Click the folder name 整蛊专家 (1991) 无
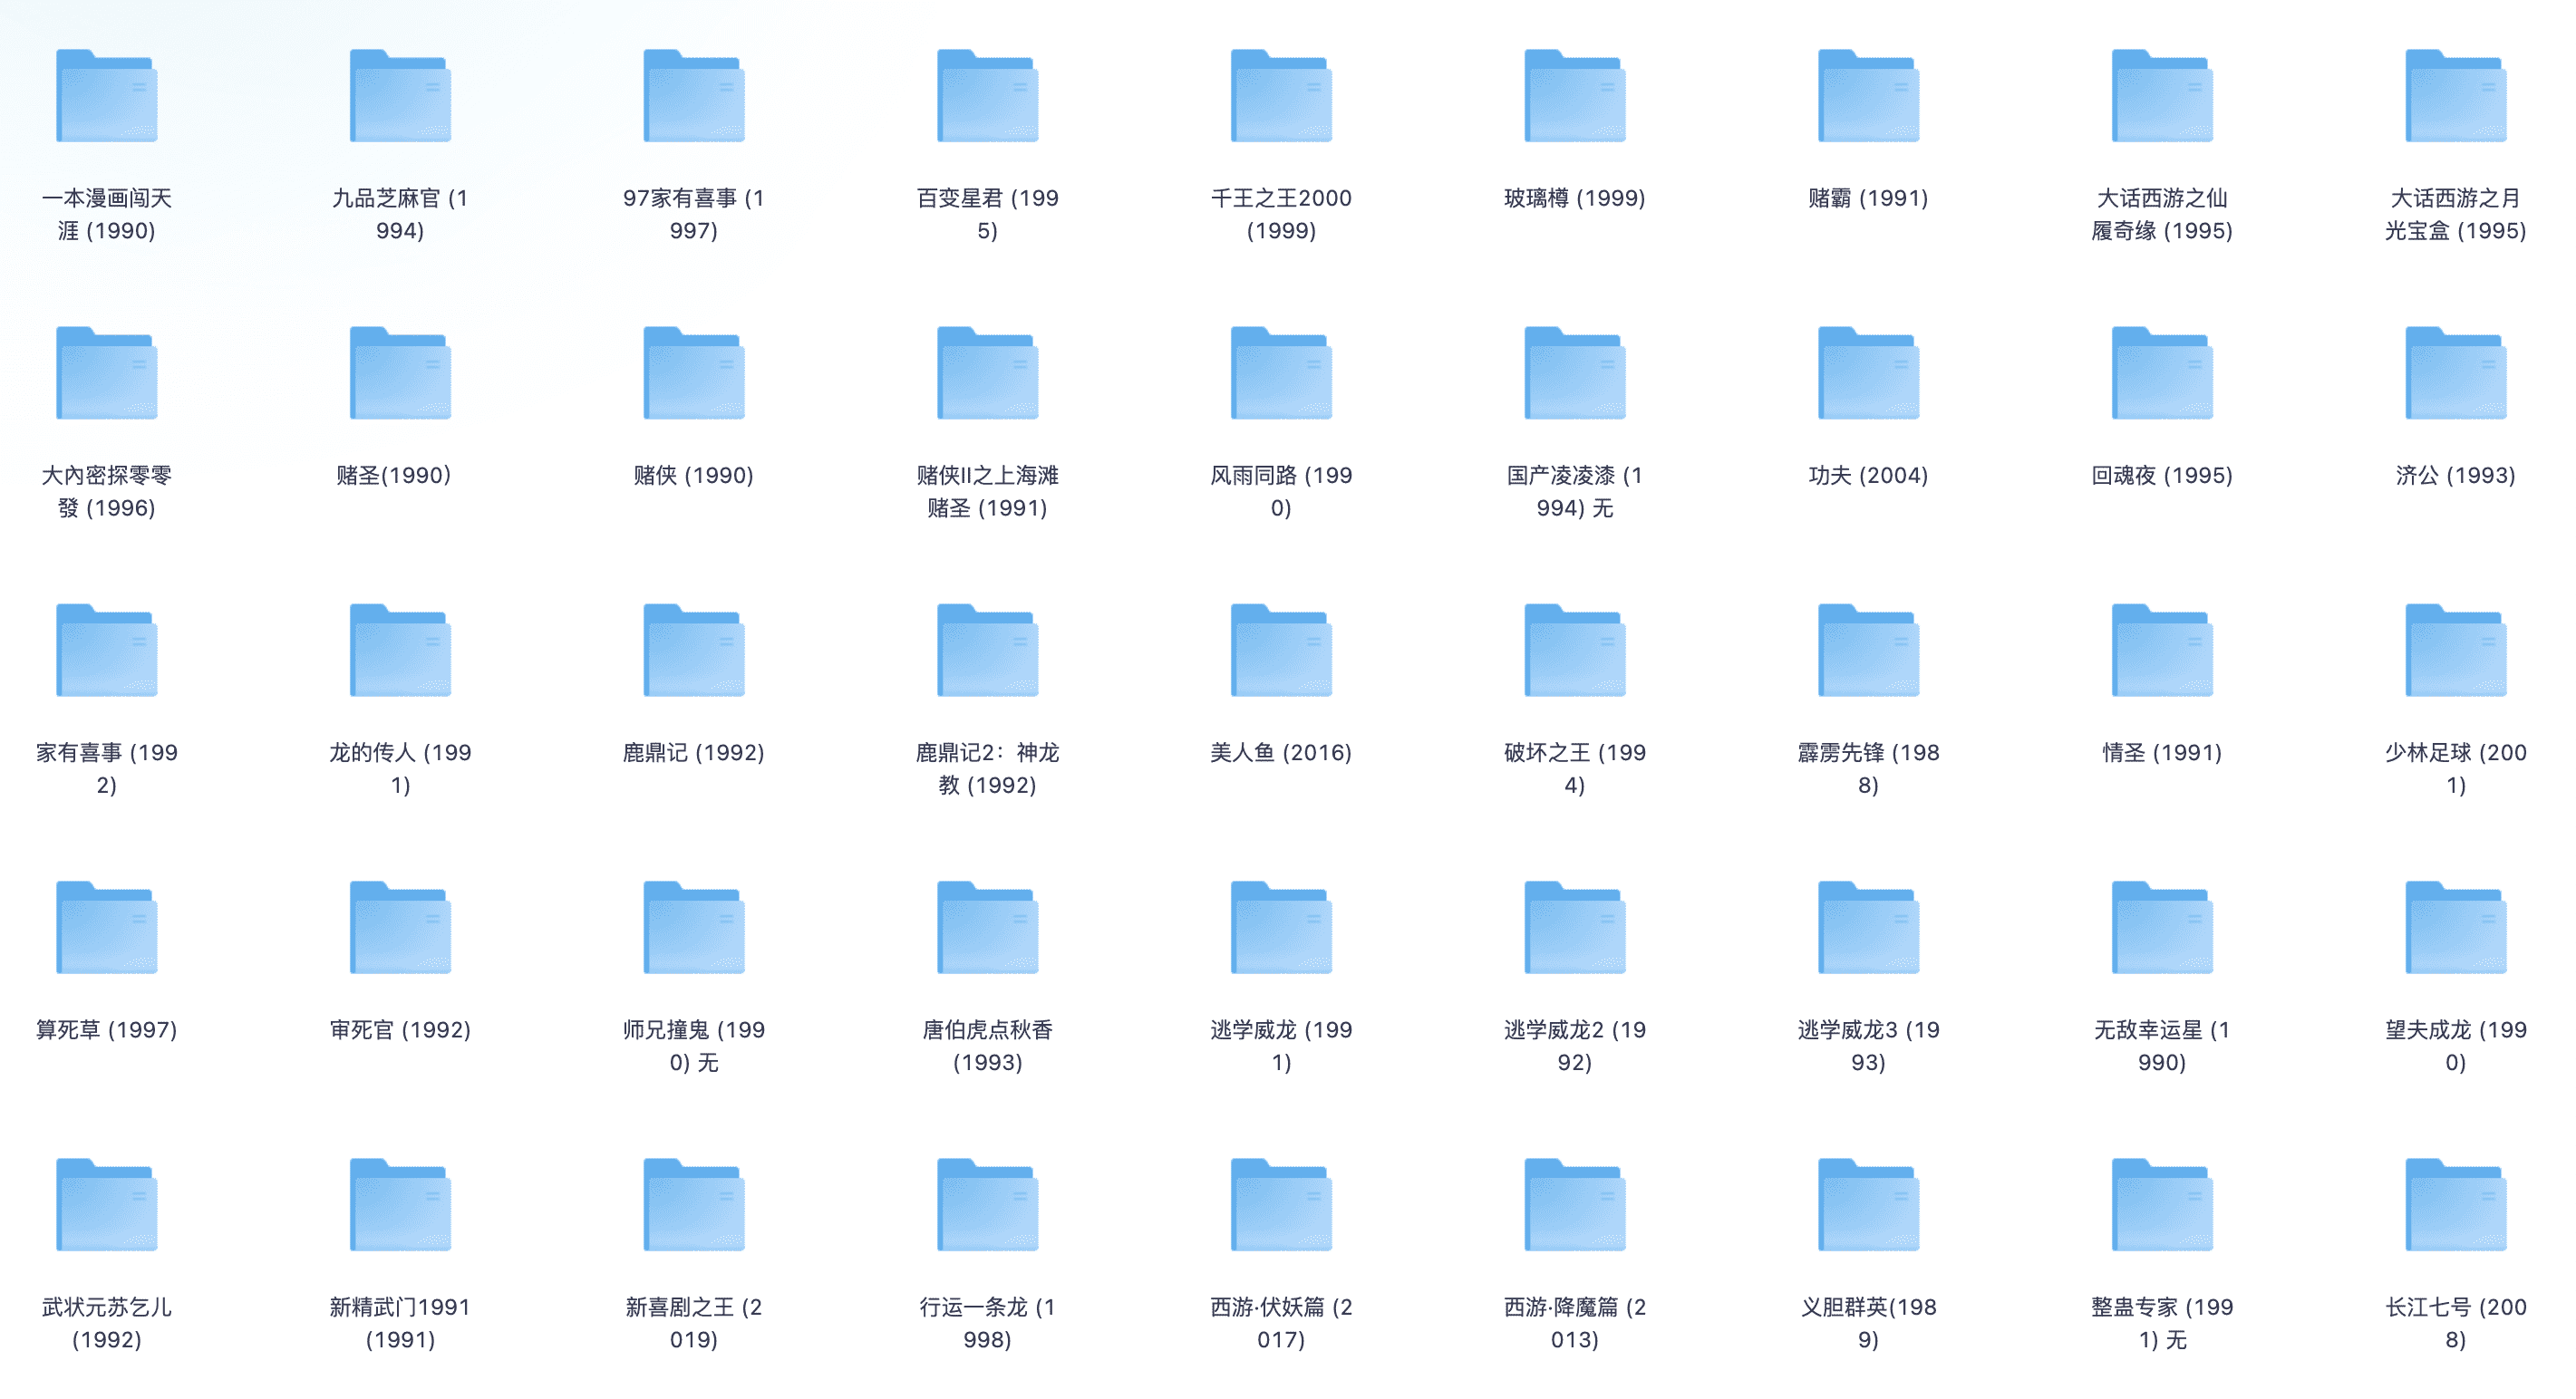This screenshot has width=2576, height=1399. click(2162, 1323)
